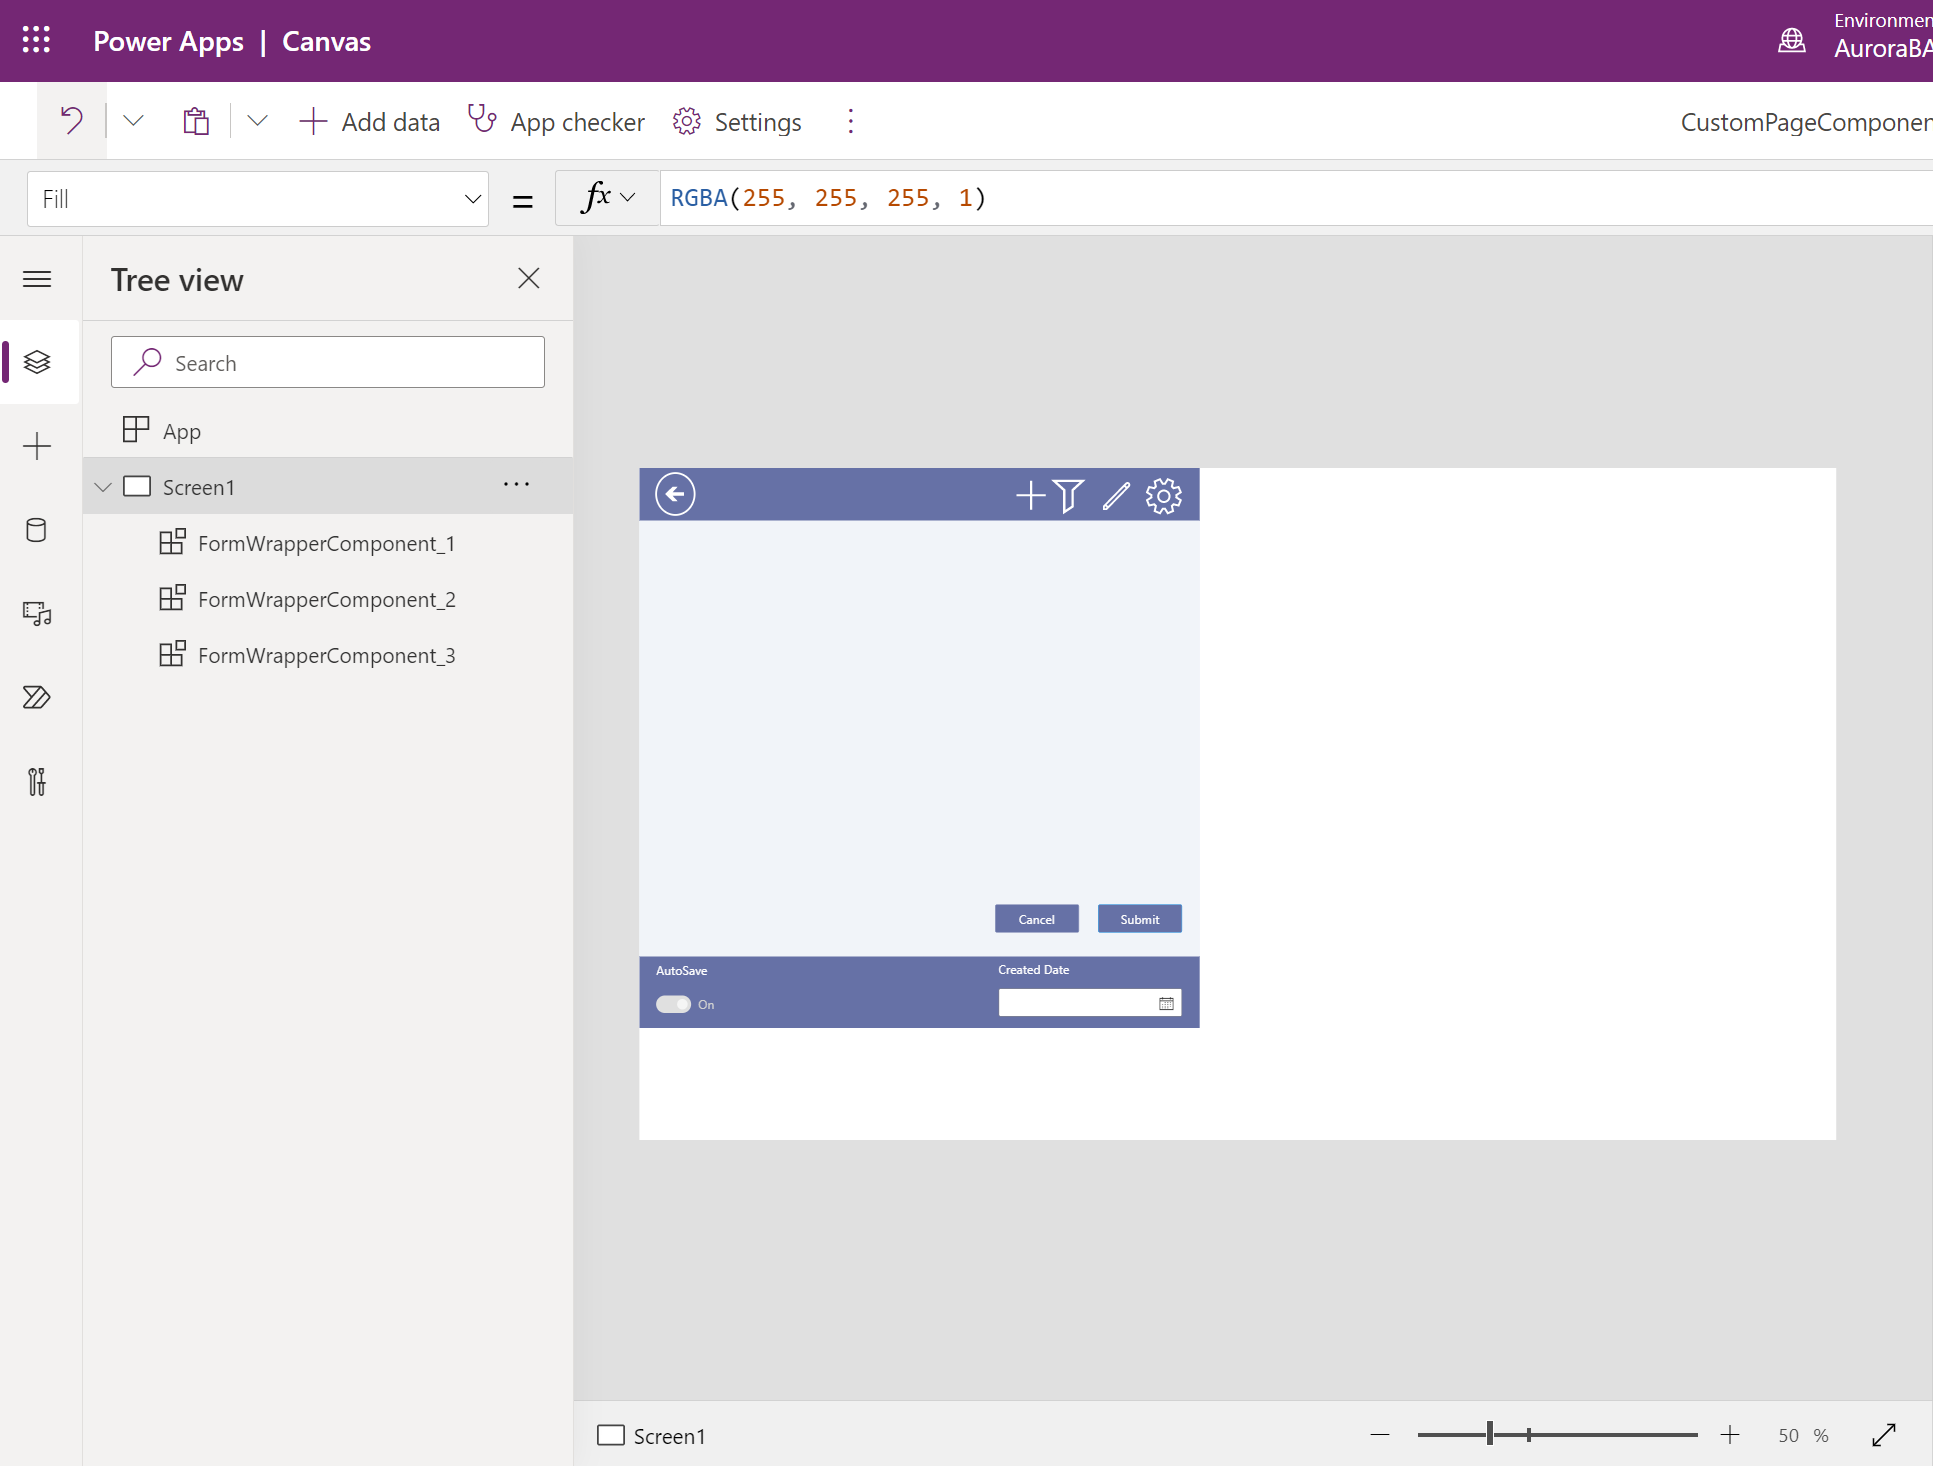Viewport: 1933px width, 1466px height.
Task: Expand the Screen1 tree item
Action: [103, 487]
